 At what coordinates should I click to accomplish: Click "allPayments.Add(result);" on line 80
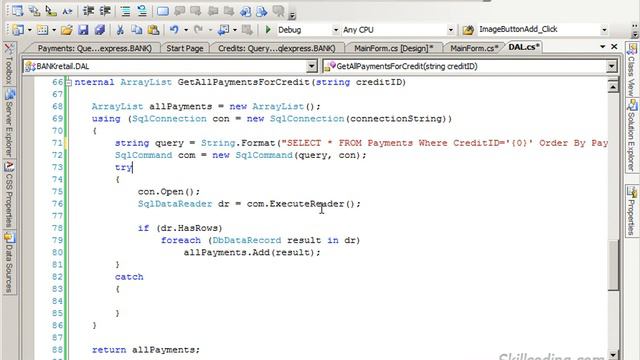[252, 253]
